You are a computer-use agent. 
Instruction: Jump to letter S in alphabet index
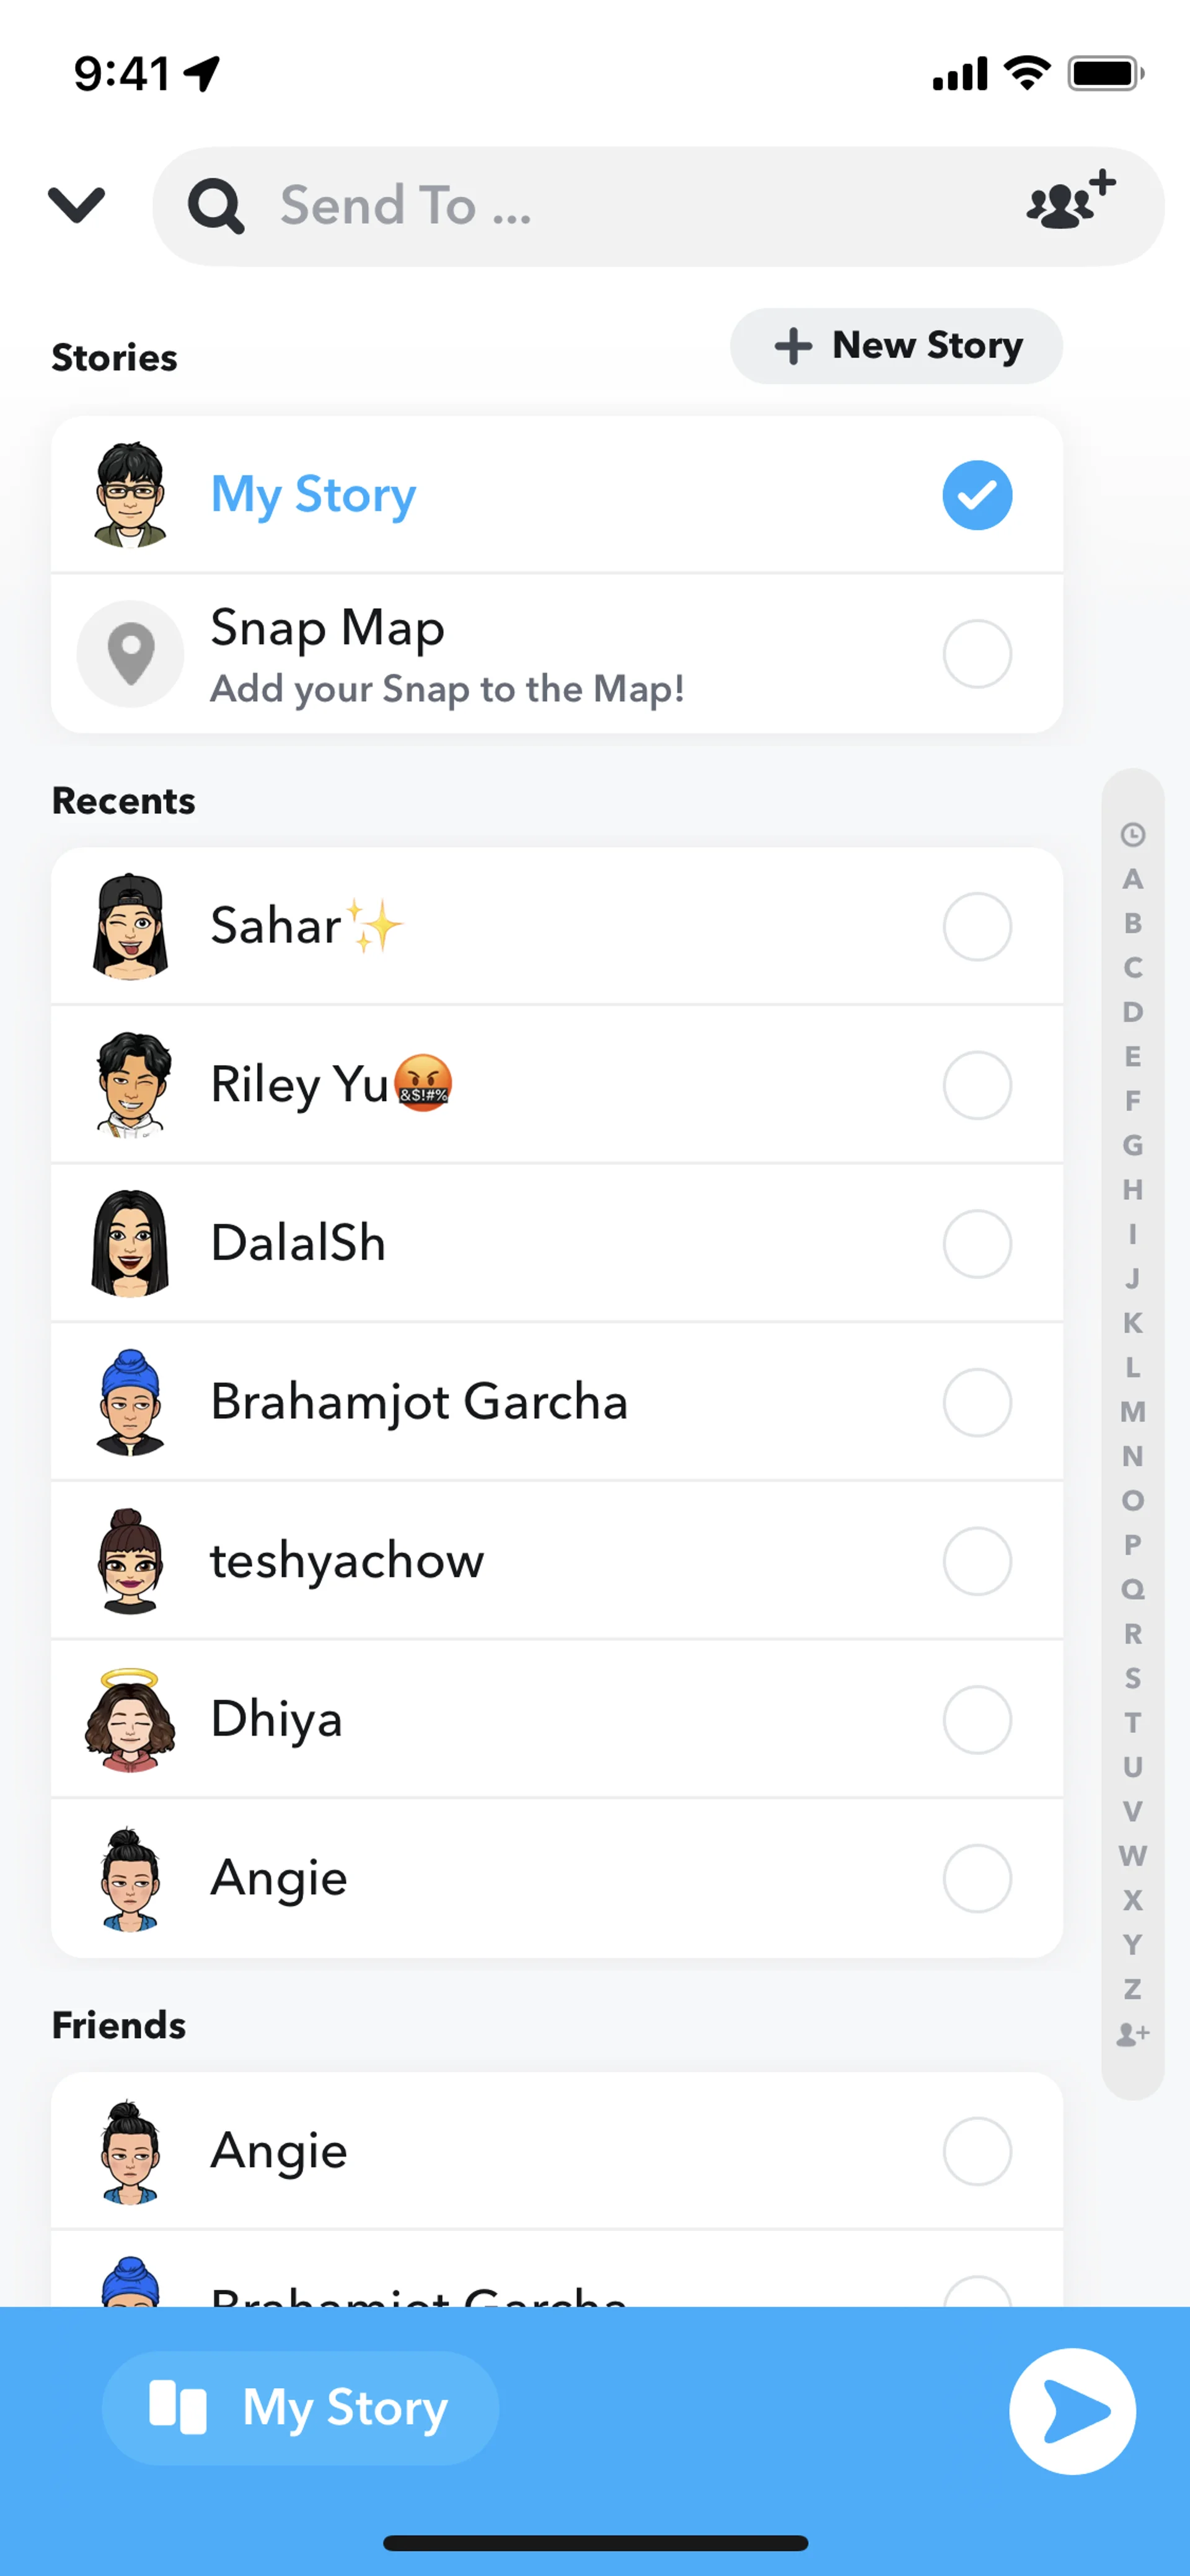[x=1132, y=1678]
